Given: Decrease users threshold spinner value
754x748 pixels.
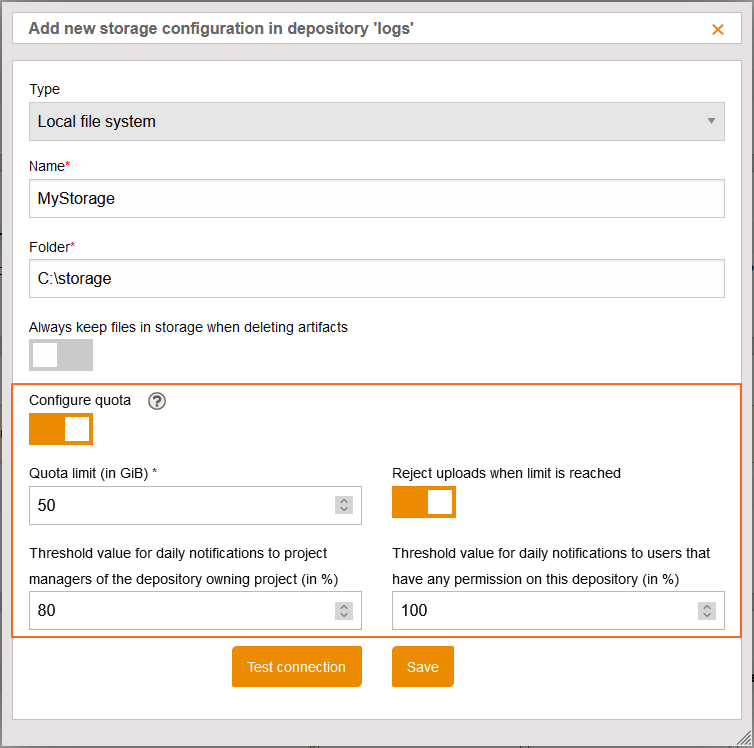Looking at the screenshot, I should (x=707, y=615).
